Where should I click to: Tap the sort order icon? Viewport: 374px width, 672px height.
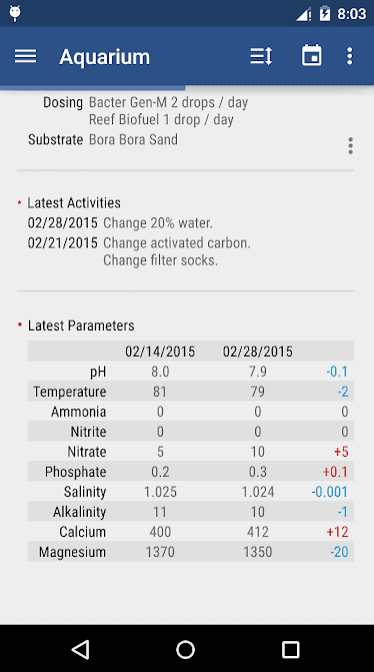point(261,56)
